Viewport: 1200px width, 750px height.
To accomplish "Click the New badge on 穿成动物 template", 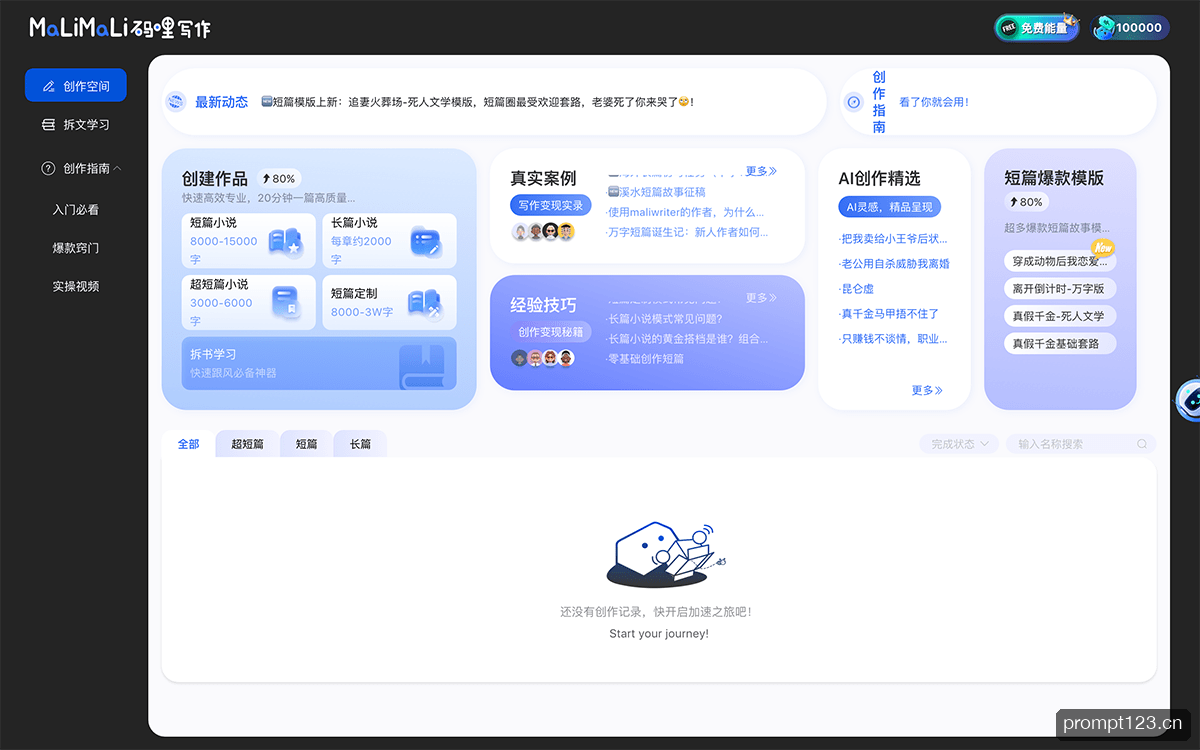I will click(1102, 247).
